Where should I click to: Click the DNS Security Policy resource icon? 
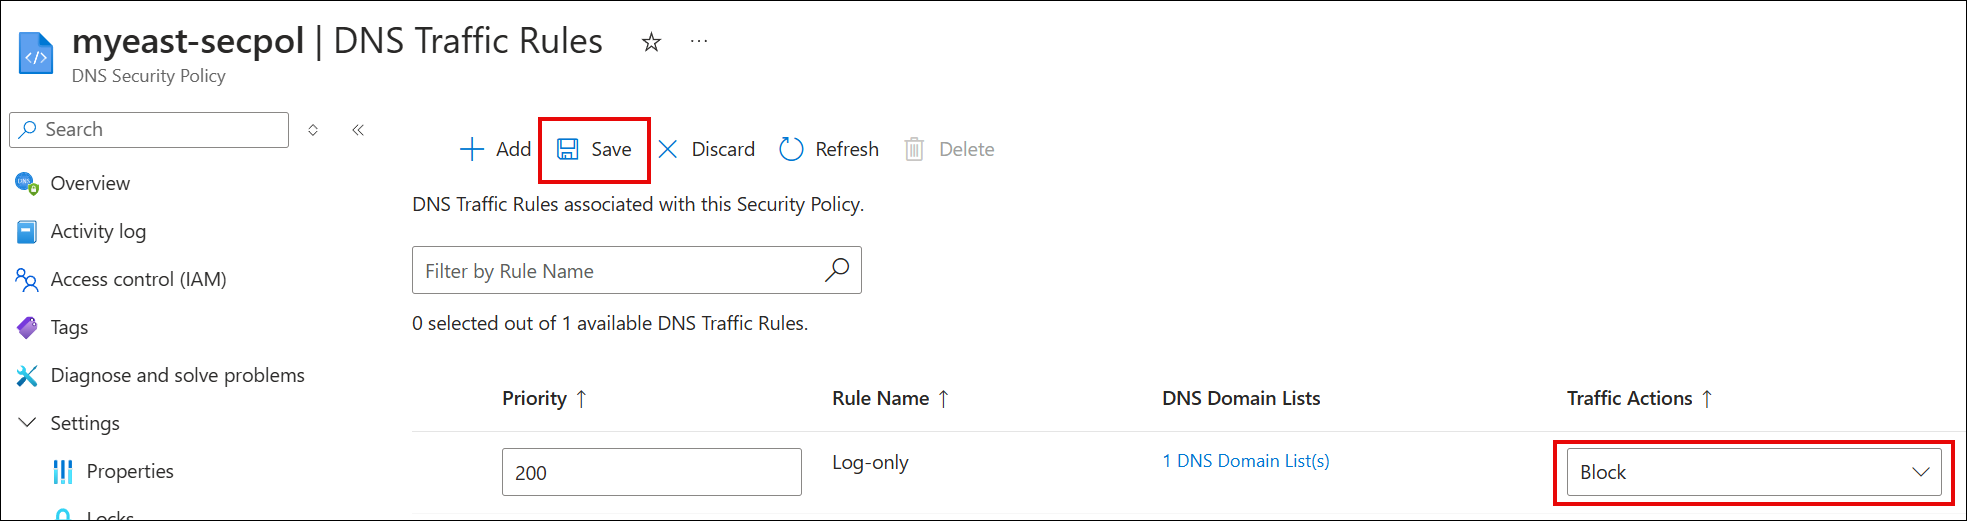coord(36,53)
